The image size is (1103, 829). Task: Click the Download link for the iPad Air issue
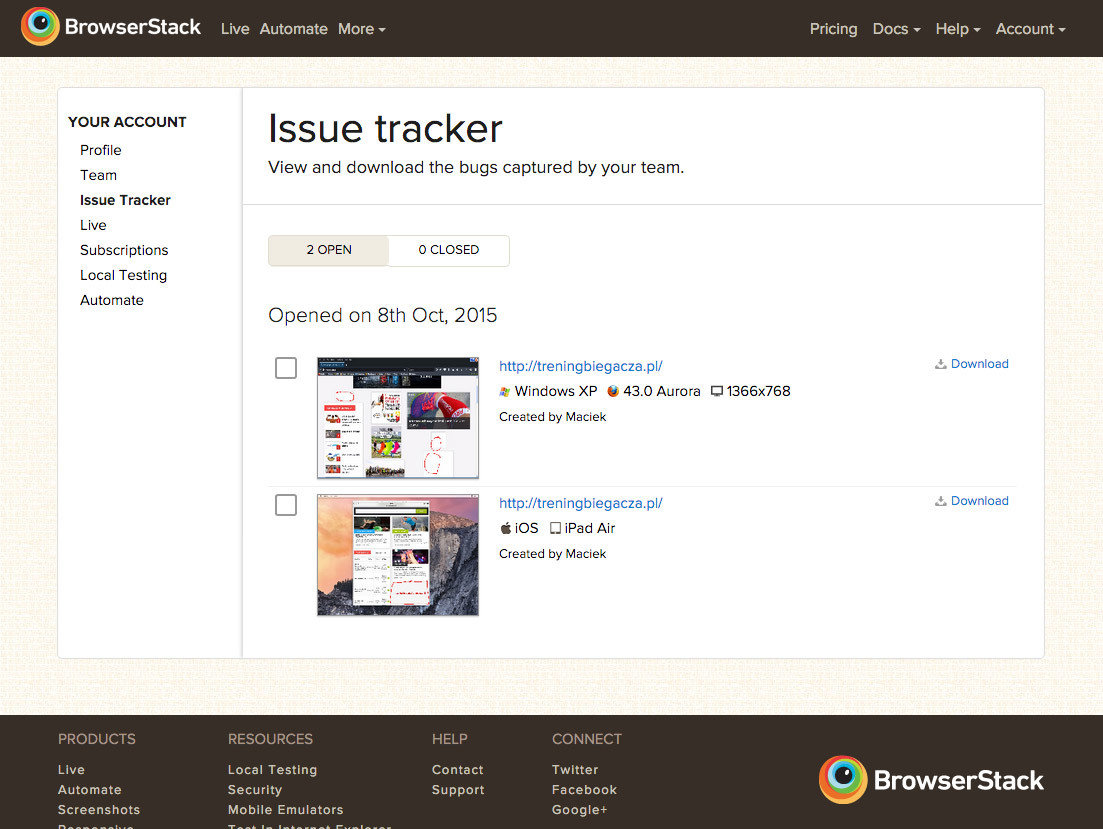(x=979, y=501)
